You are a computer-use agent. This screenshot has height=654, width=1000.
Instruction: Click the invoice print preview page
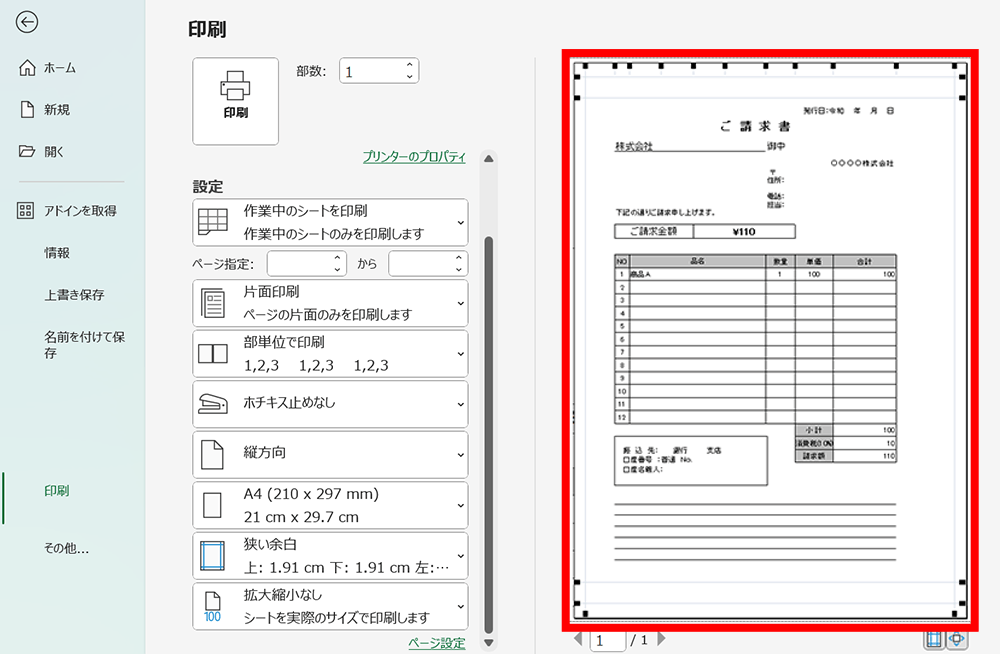[x=770, y=341]
